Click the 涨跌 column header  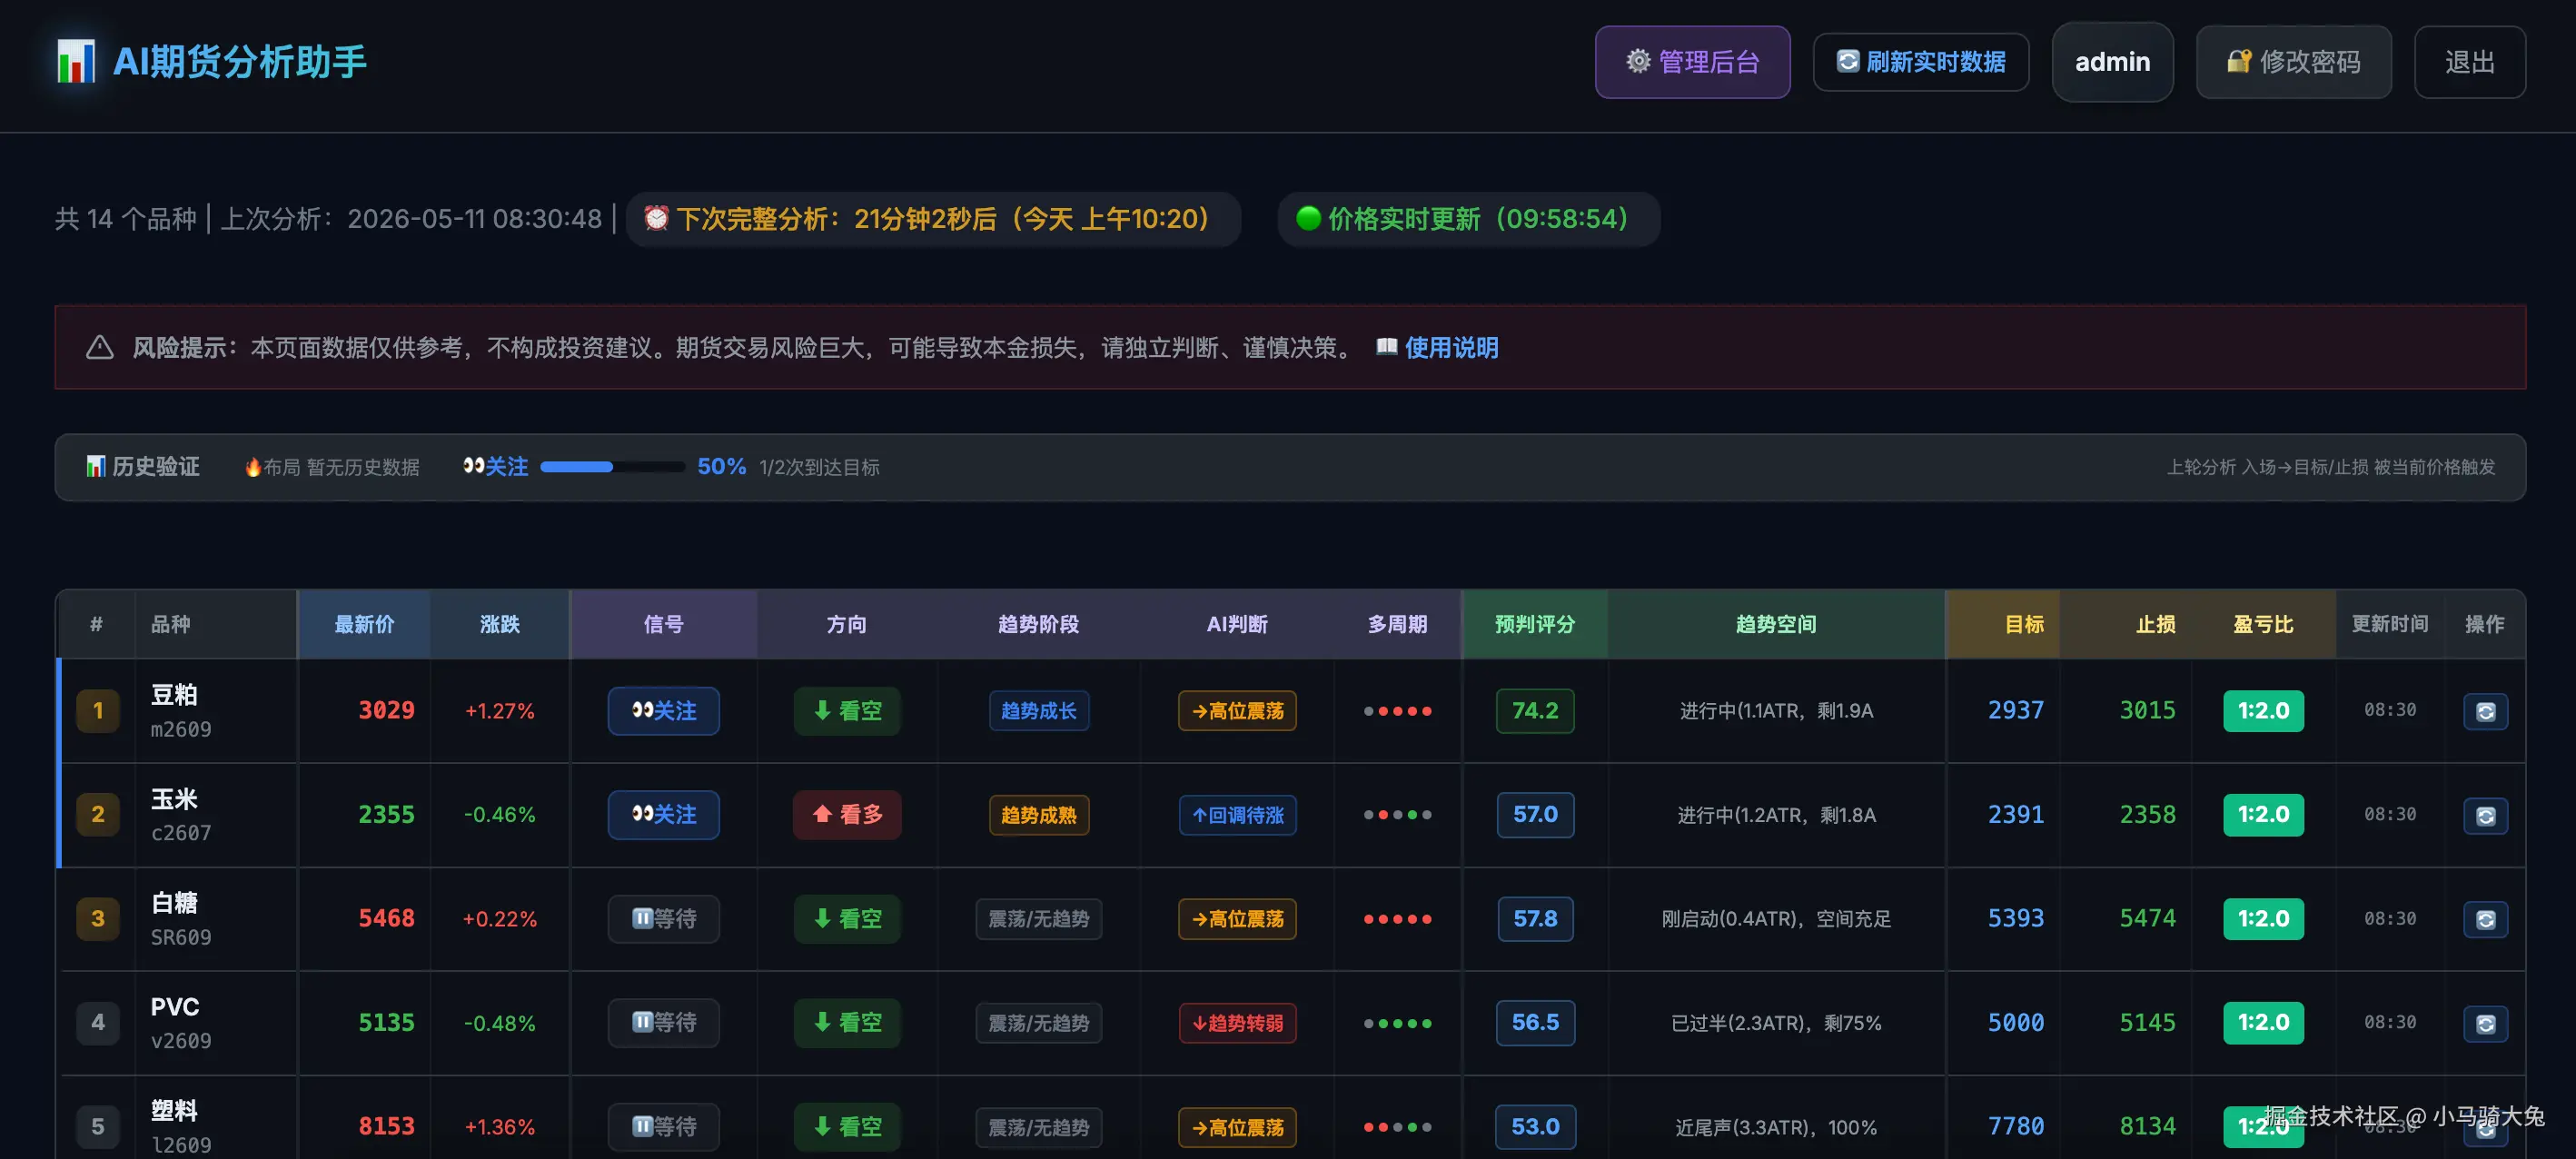(499, 624)
